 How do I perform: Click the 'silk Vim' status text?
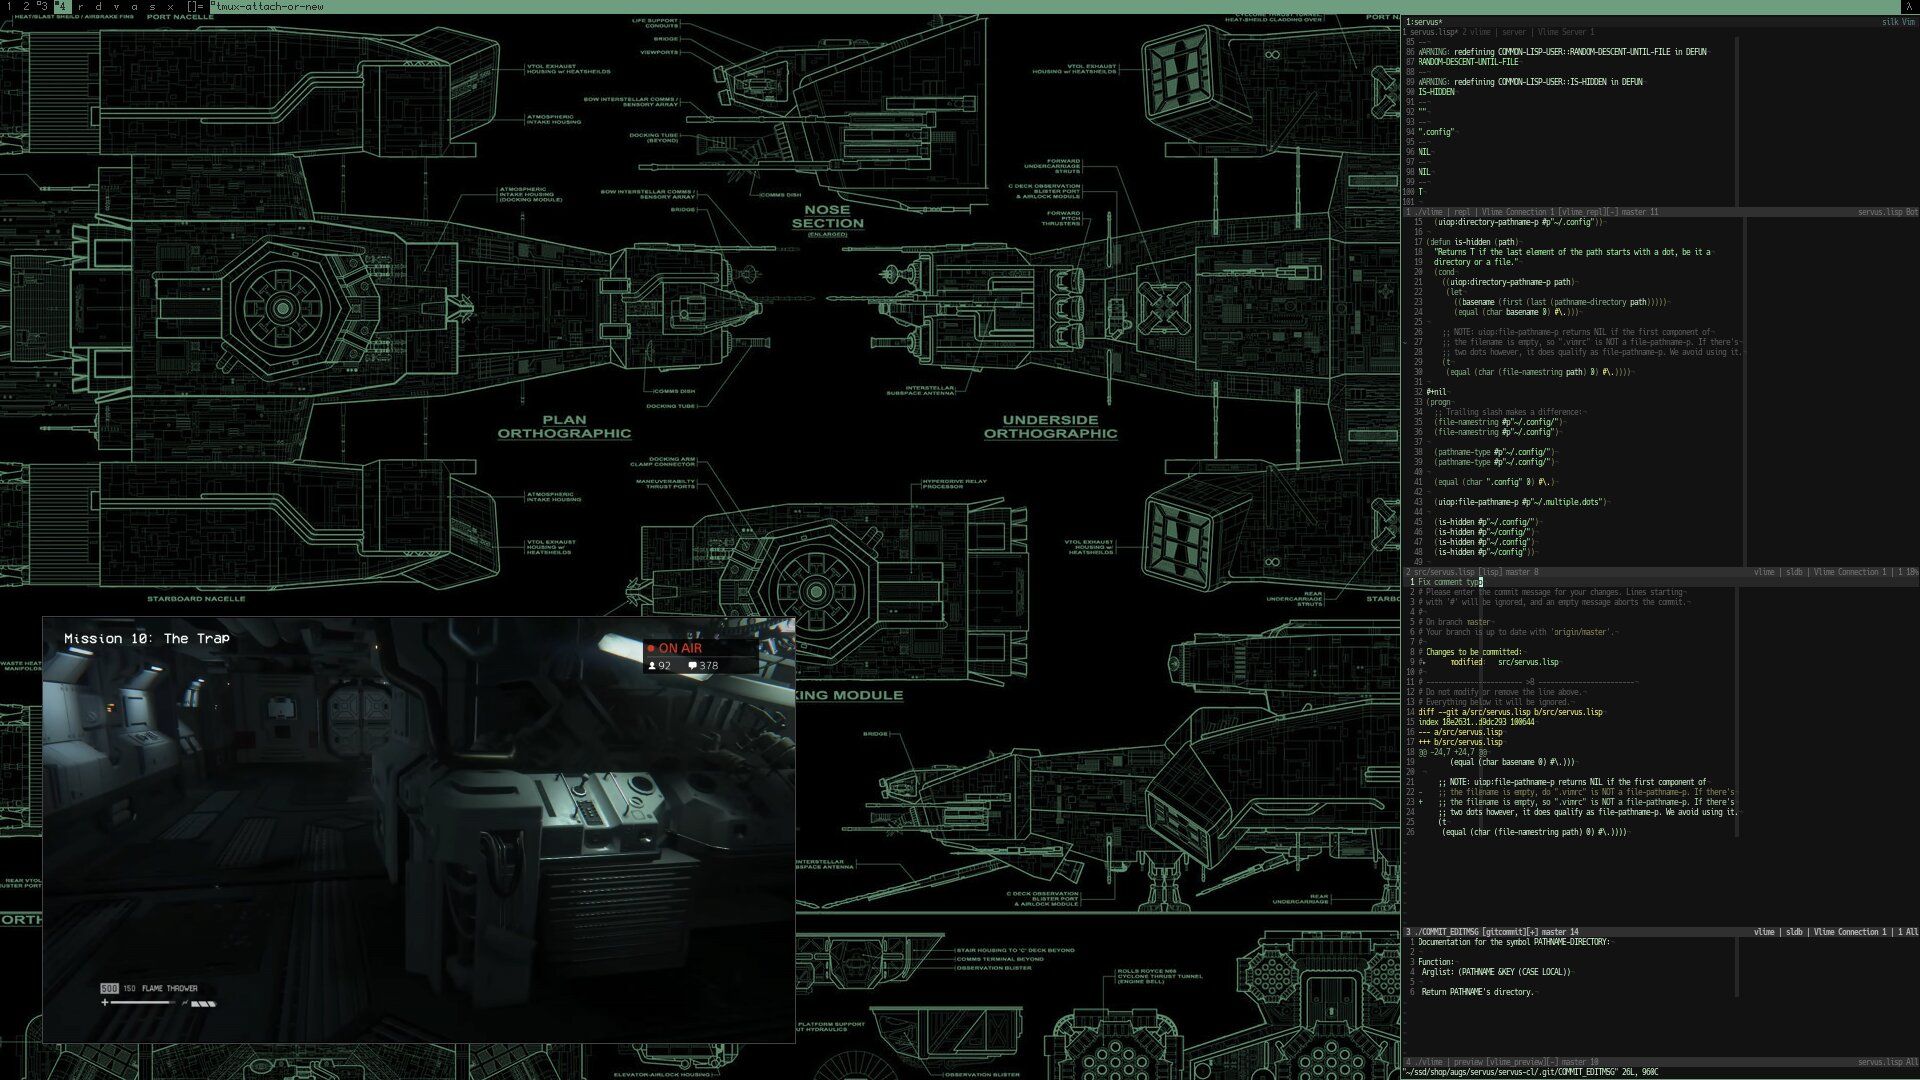tap(1898, 21)
